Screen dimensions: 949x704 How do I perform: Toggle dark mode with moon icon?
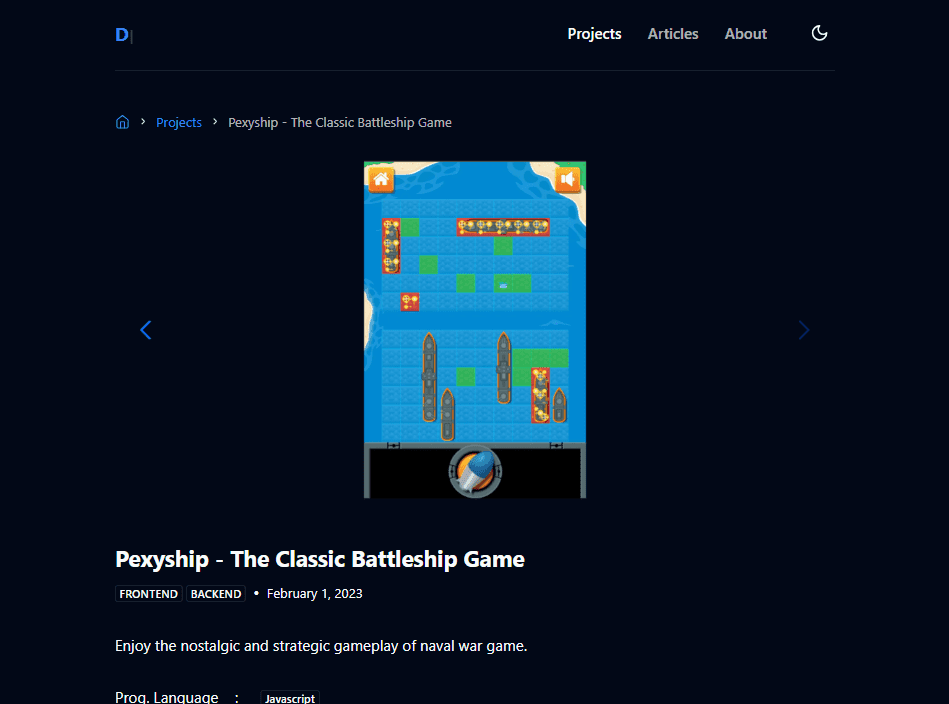pos(819,34)
